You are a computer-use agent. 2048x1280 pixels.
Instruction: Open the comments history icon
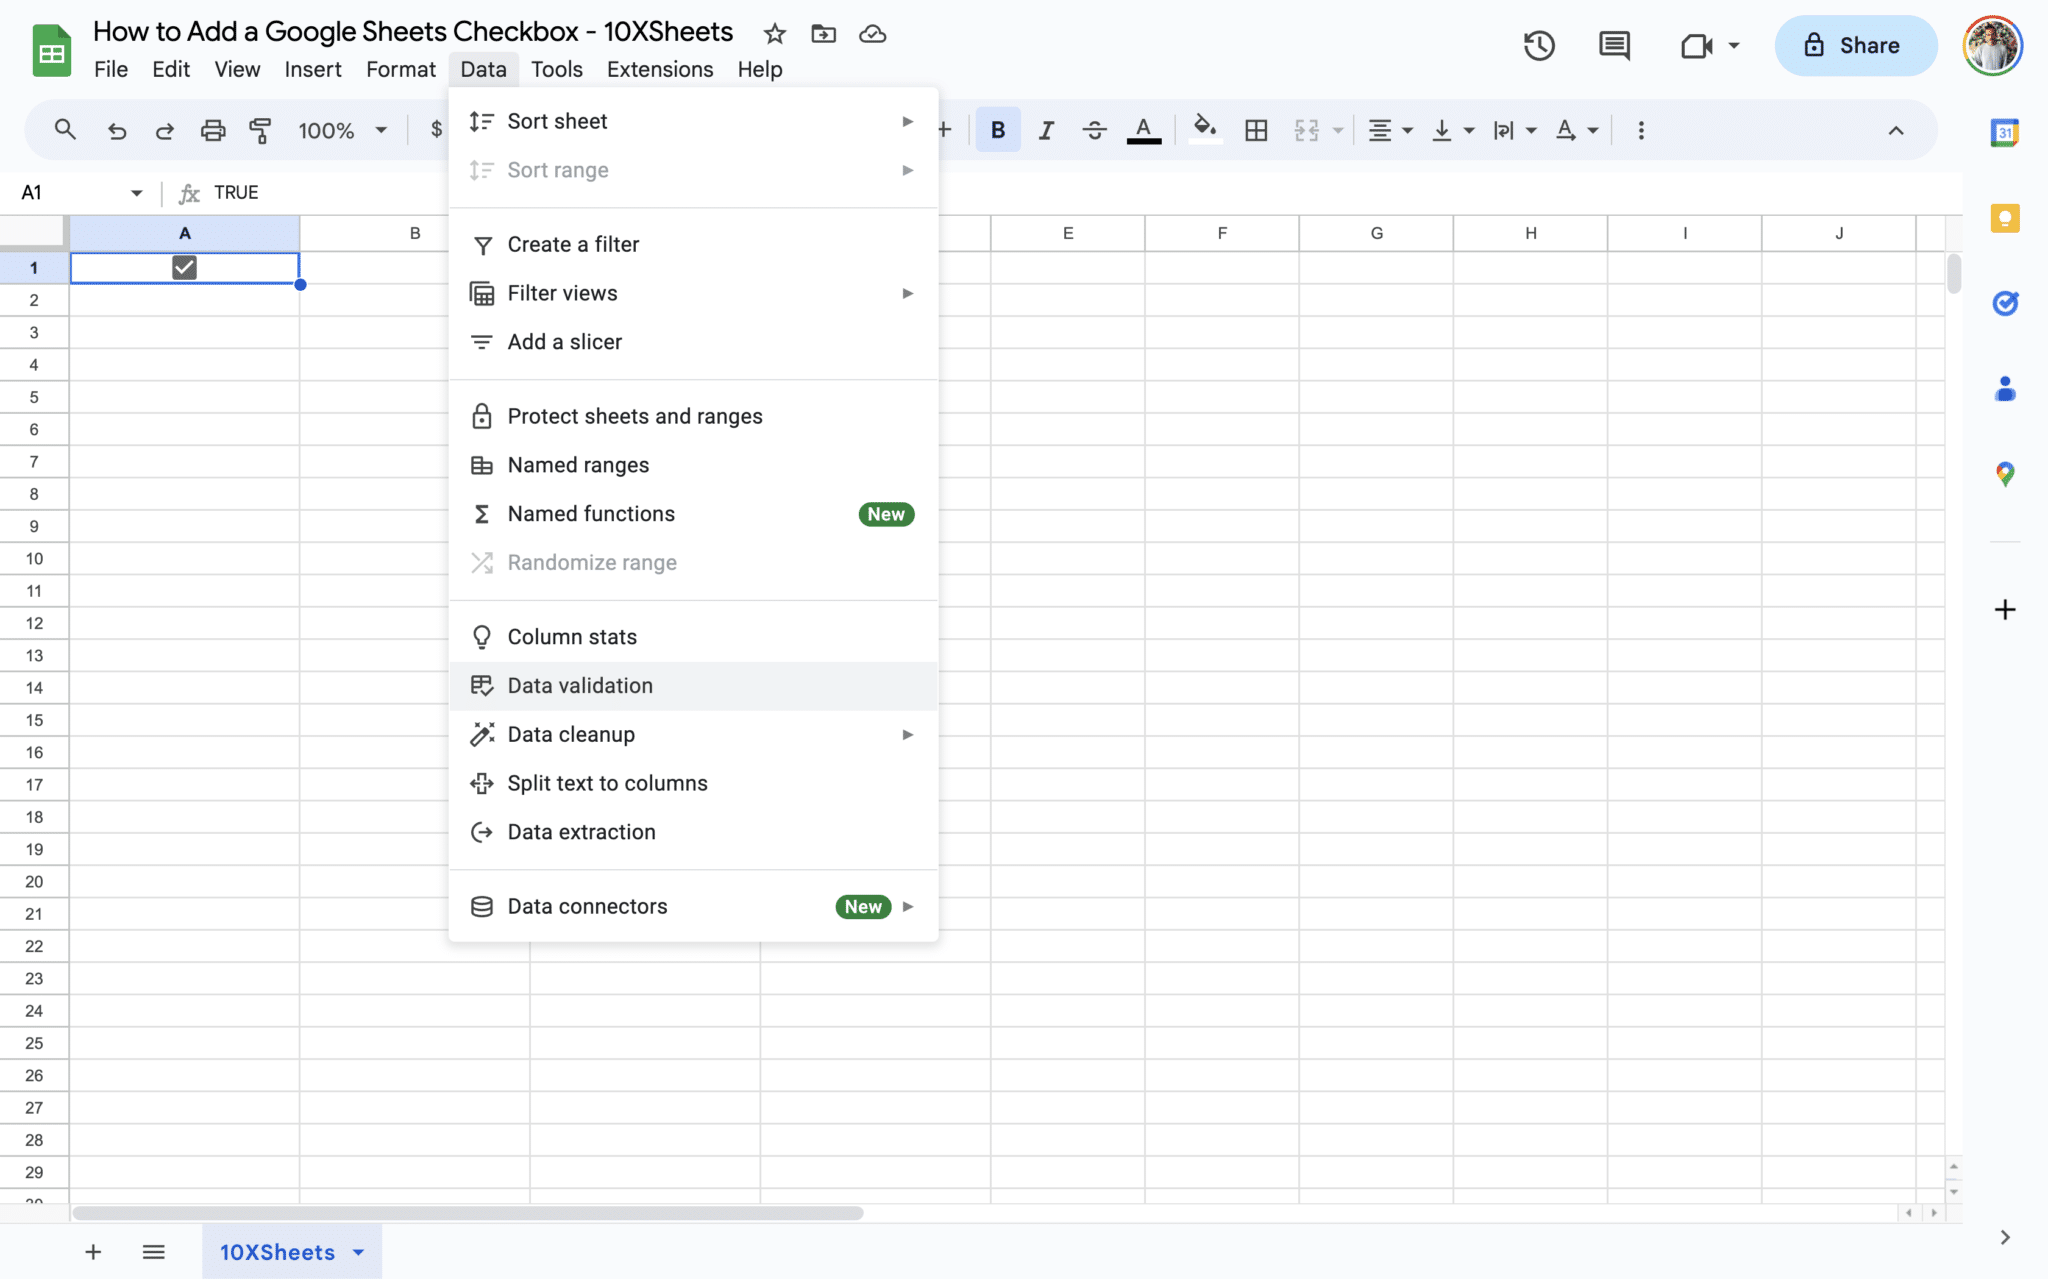[1614, 45]
